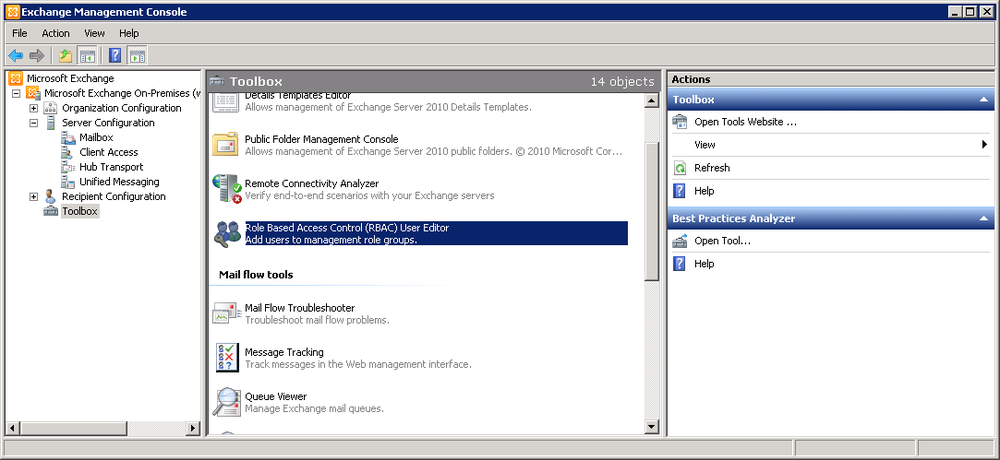This screenshot has height=460, width=1000.
Task: Click the Up one level folder icon
Action: click(x=65, y=56)
